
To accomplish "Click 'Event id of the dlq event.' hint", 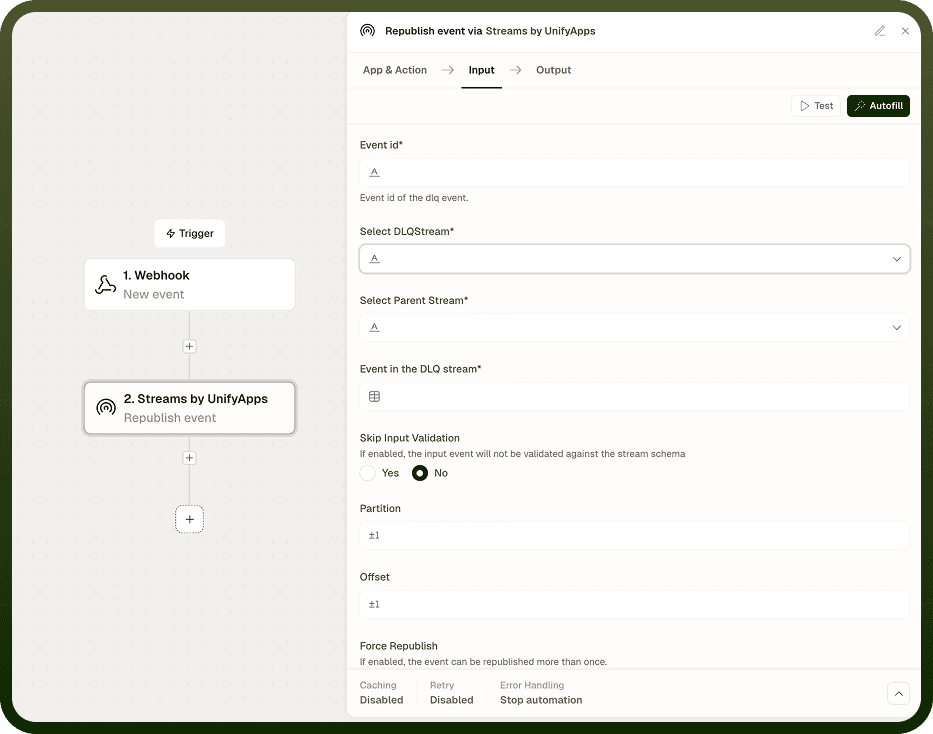I will coord(414,198).
